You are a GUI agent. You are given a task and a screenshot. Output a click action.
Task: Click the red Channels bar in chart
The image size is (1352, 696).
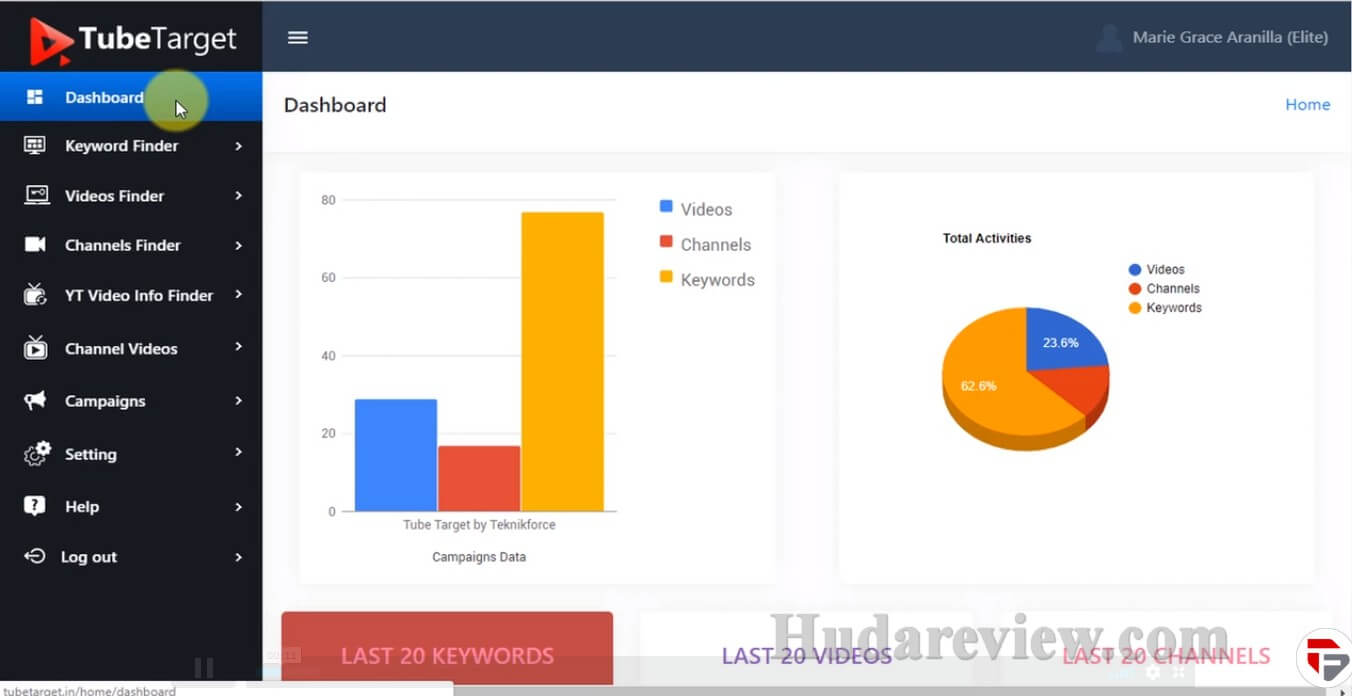[x=479, y=478]
